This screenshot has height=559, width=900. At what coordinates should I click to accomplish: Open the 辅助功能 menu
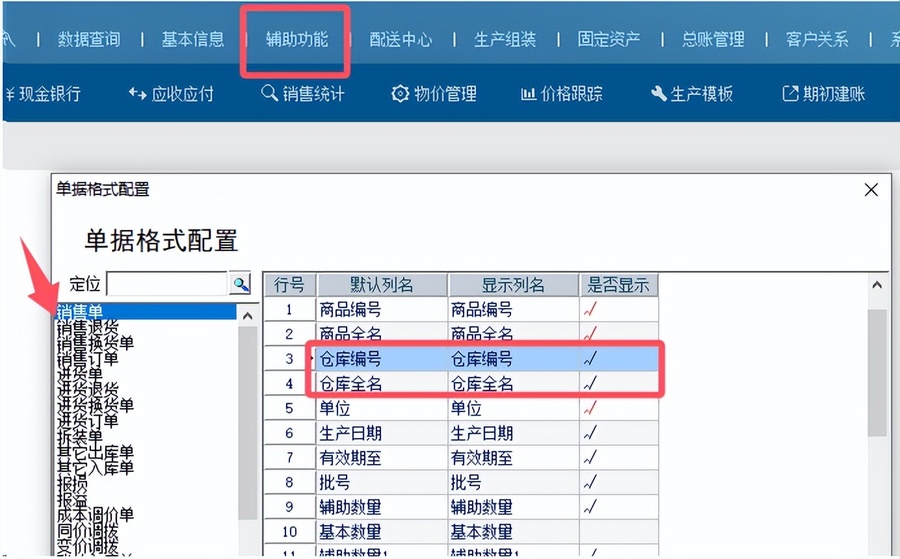point(297,39)
